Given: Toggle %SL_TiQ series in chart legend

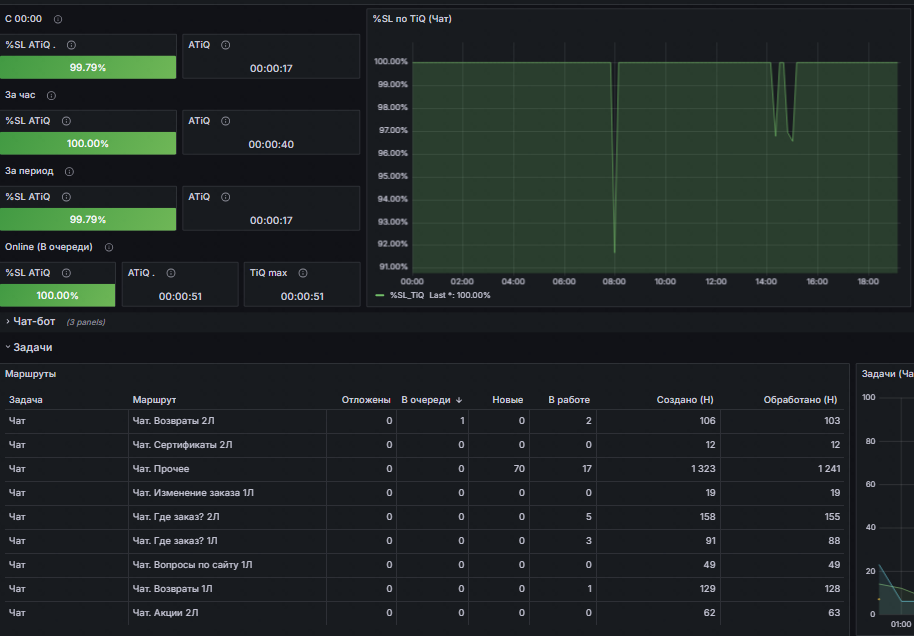Looking at the screenshot, I should (x=406, y=296).
